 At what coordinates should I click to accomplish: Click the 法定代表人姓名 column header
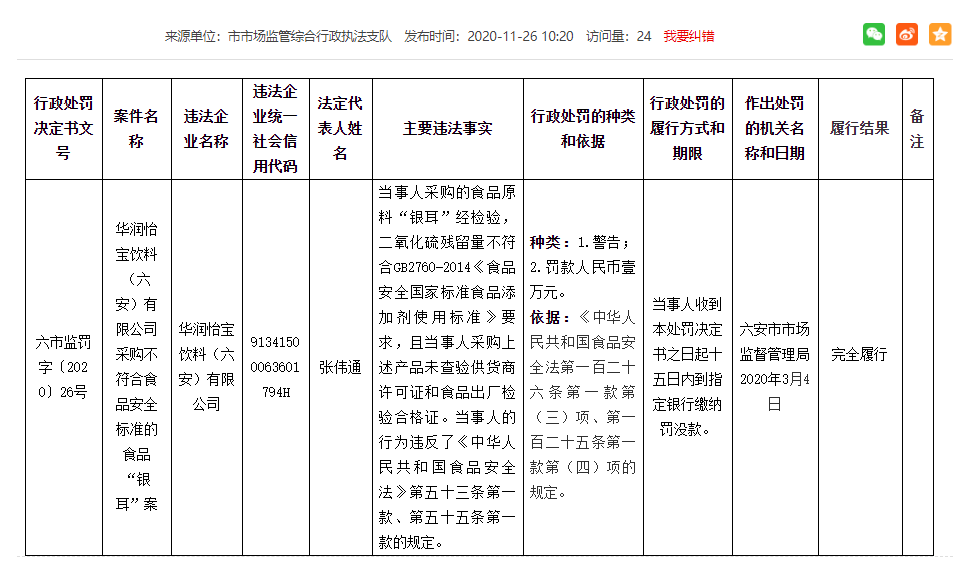click(340, 128)
